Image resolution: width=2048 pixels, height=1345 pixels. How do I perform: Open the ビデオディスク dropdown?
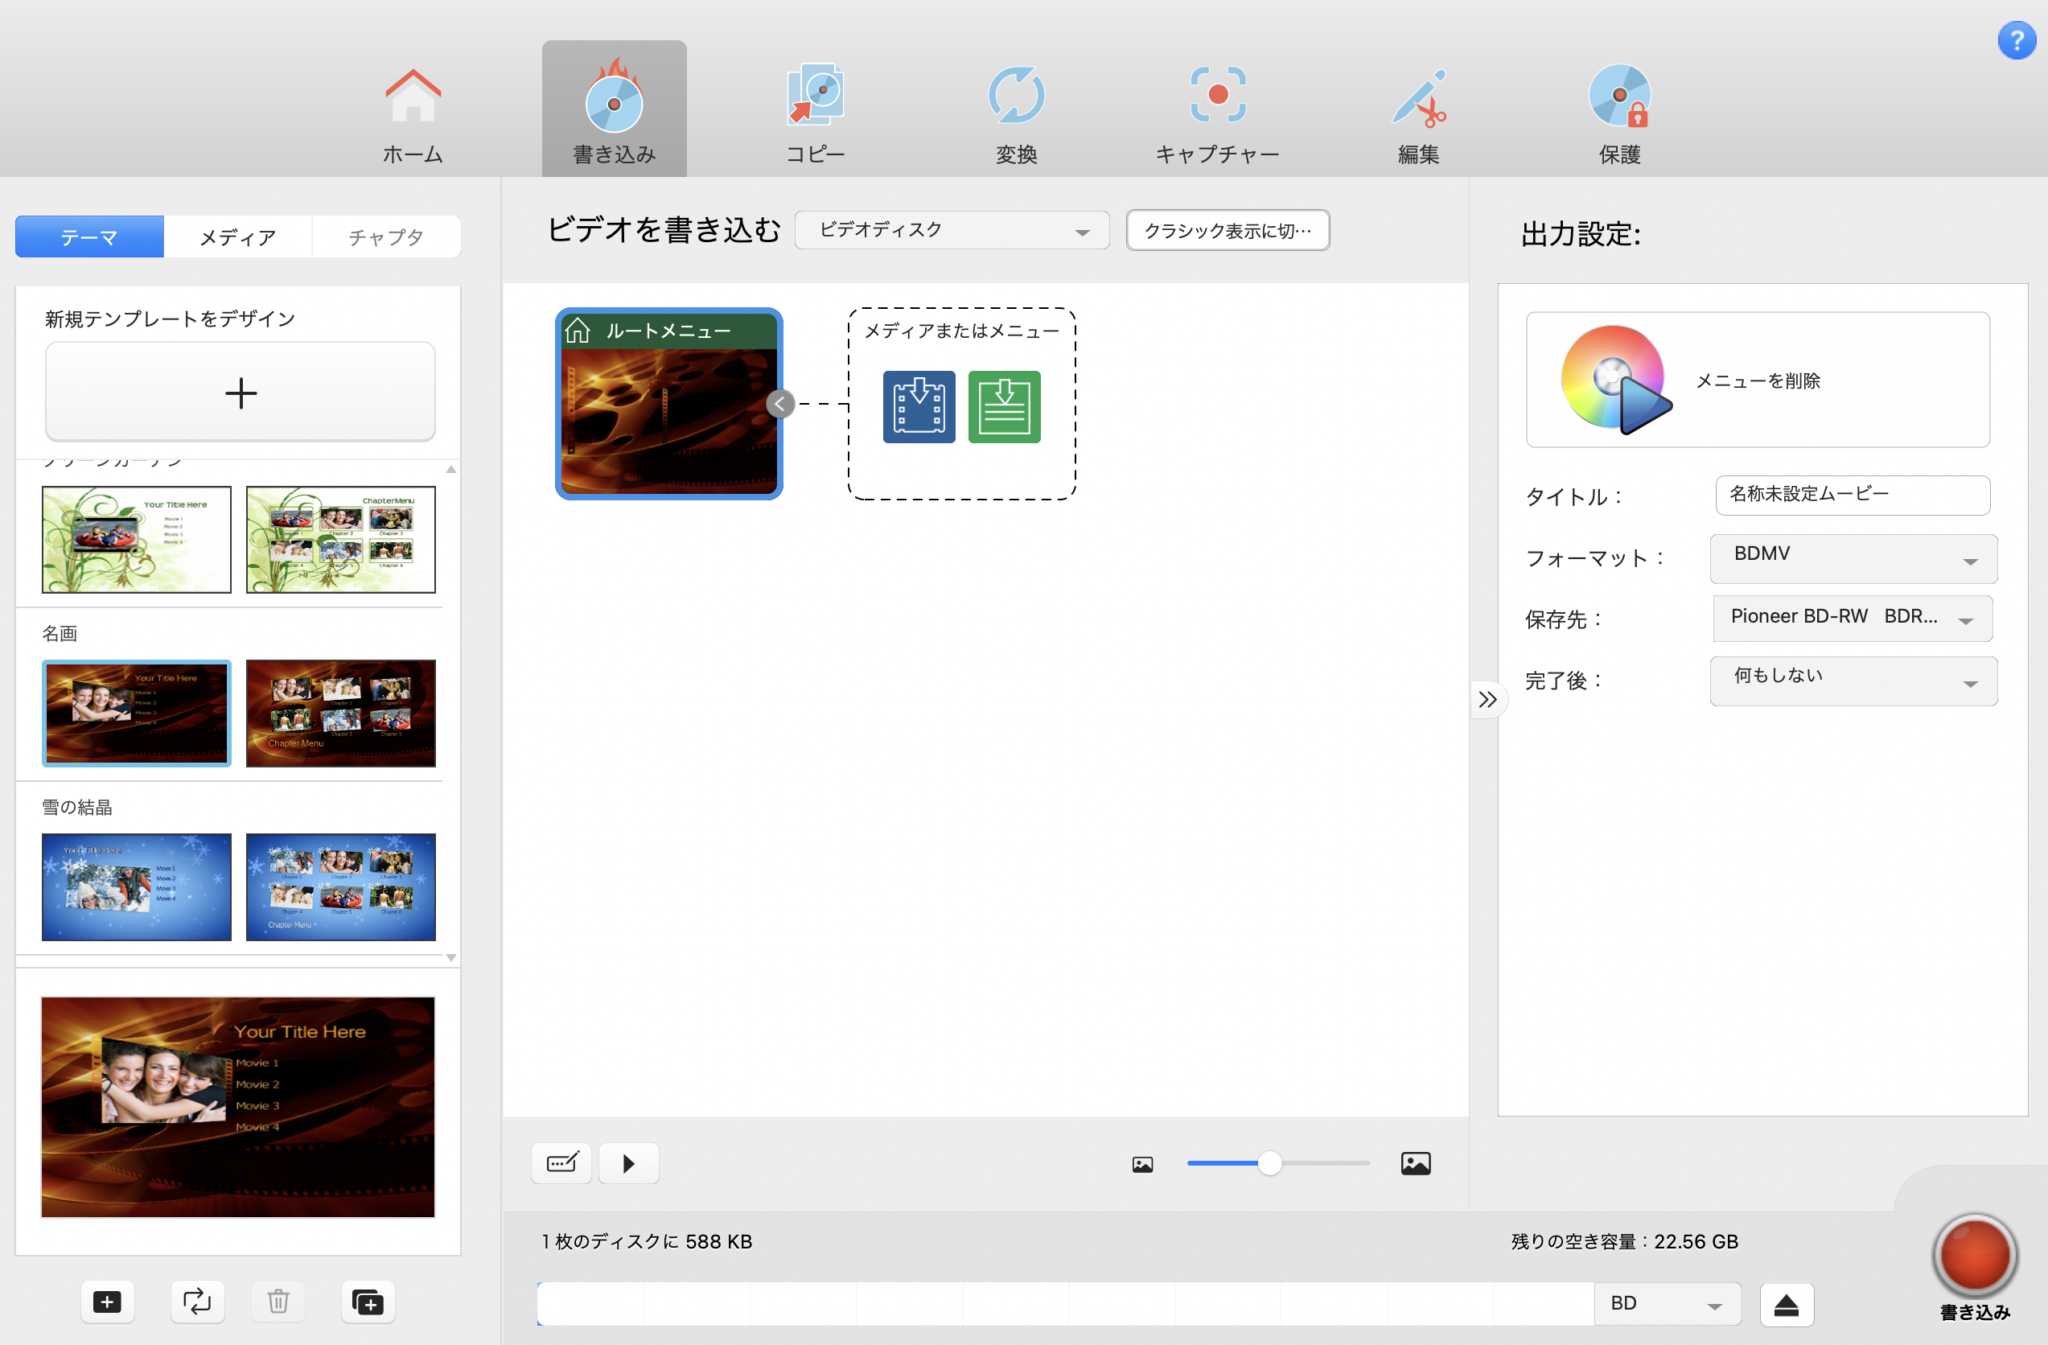(950, 230)
